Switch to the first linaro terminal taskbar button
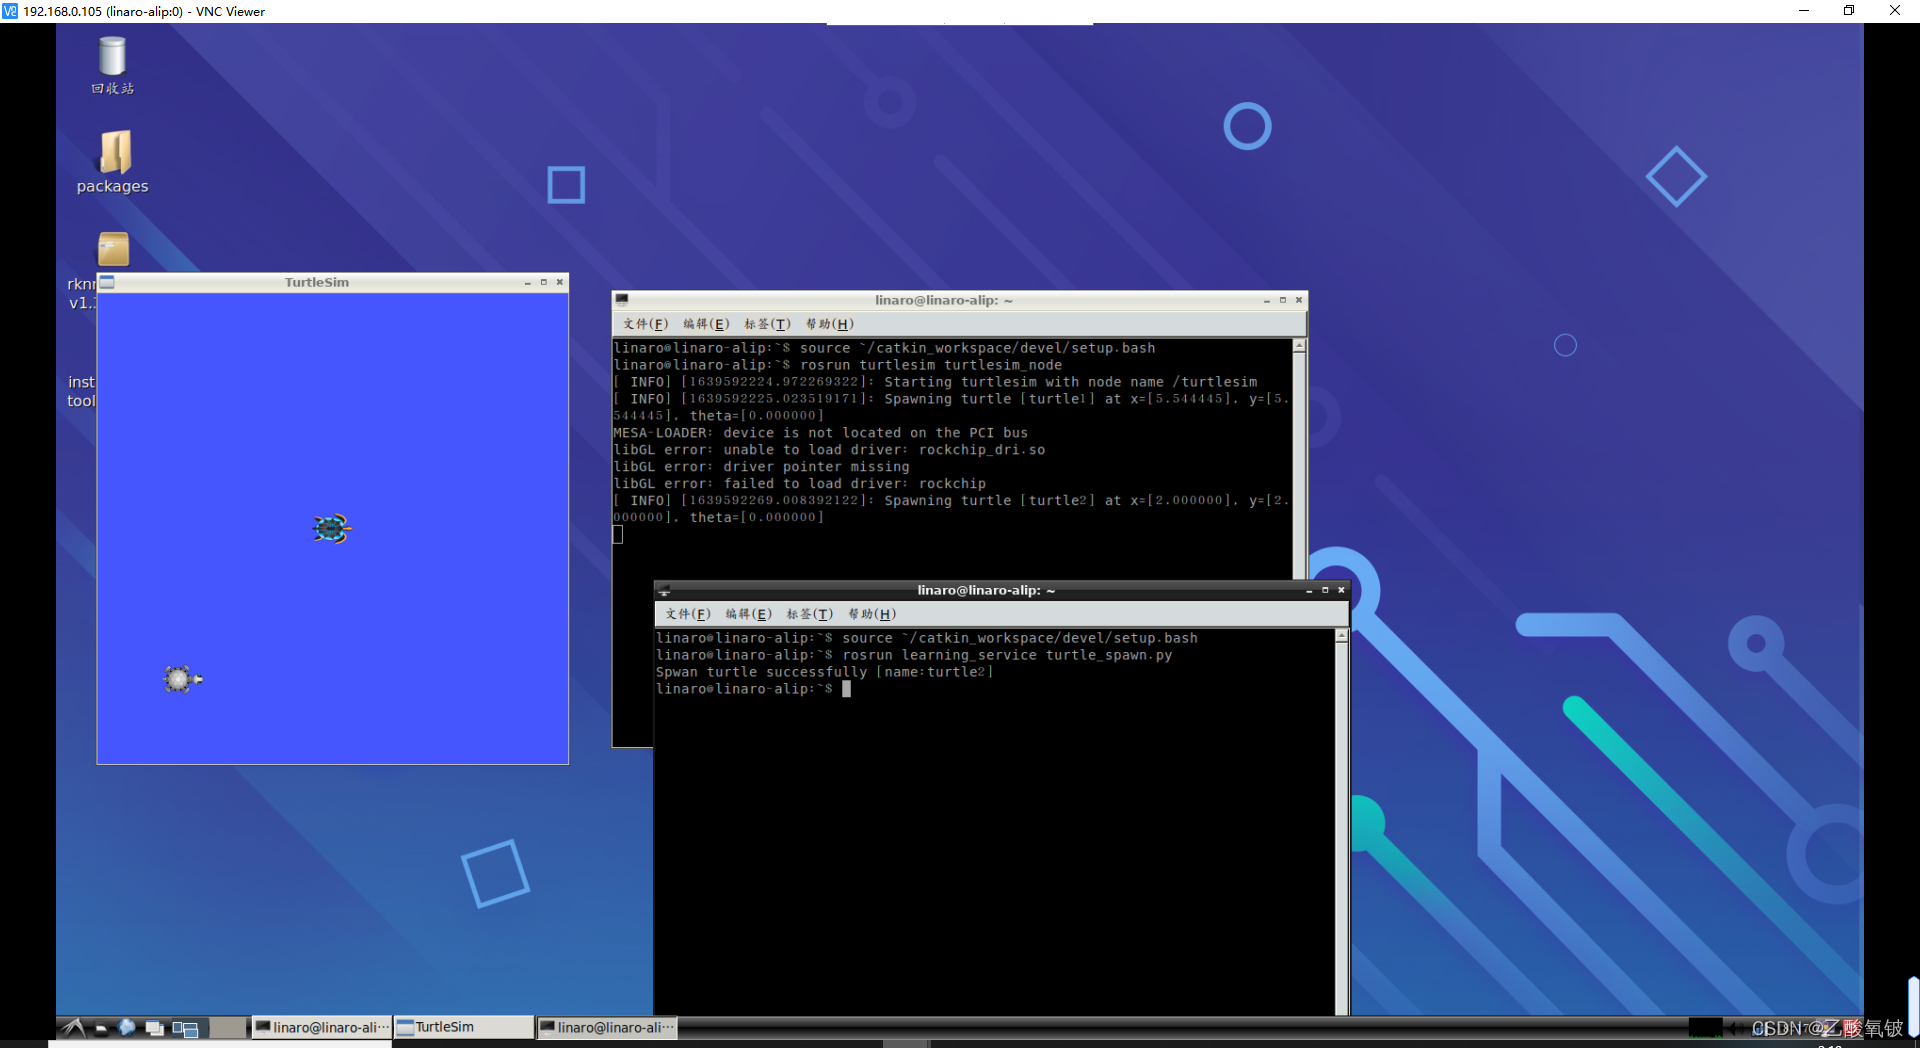This screenshot has width=1920, height=1048. click(320, 1027)
